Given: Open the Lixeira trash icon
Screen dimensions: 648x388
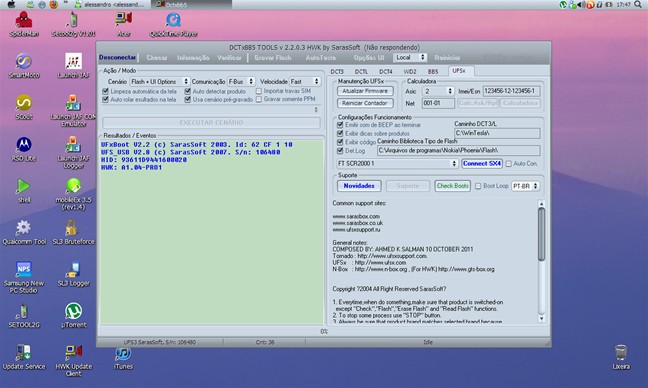Looking at the screenshot, I should (621, 357).
